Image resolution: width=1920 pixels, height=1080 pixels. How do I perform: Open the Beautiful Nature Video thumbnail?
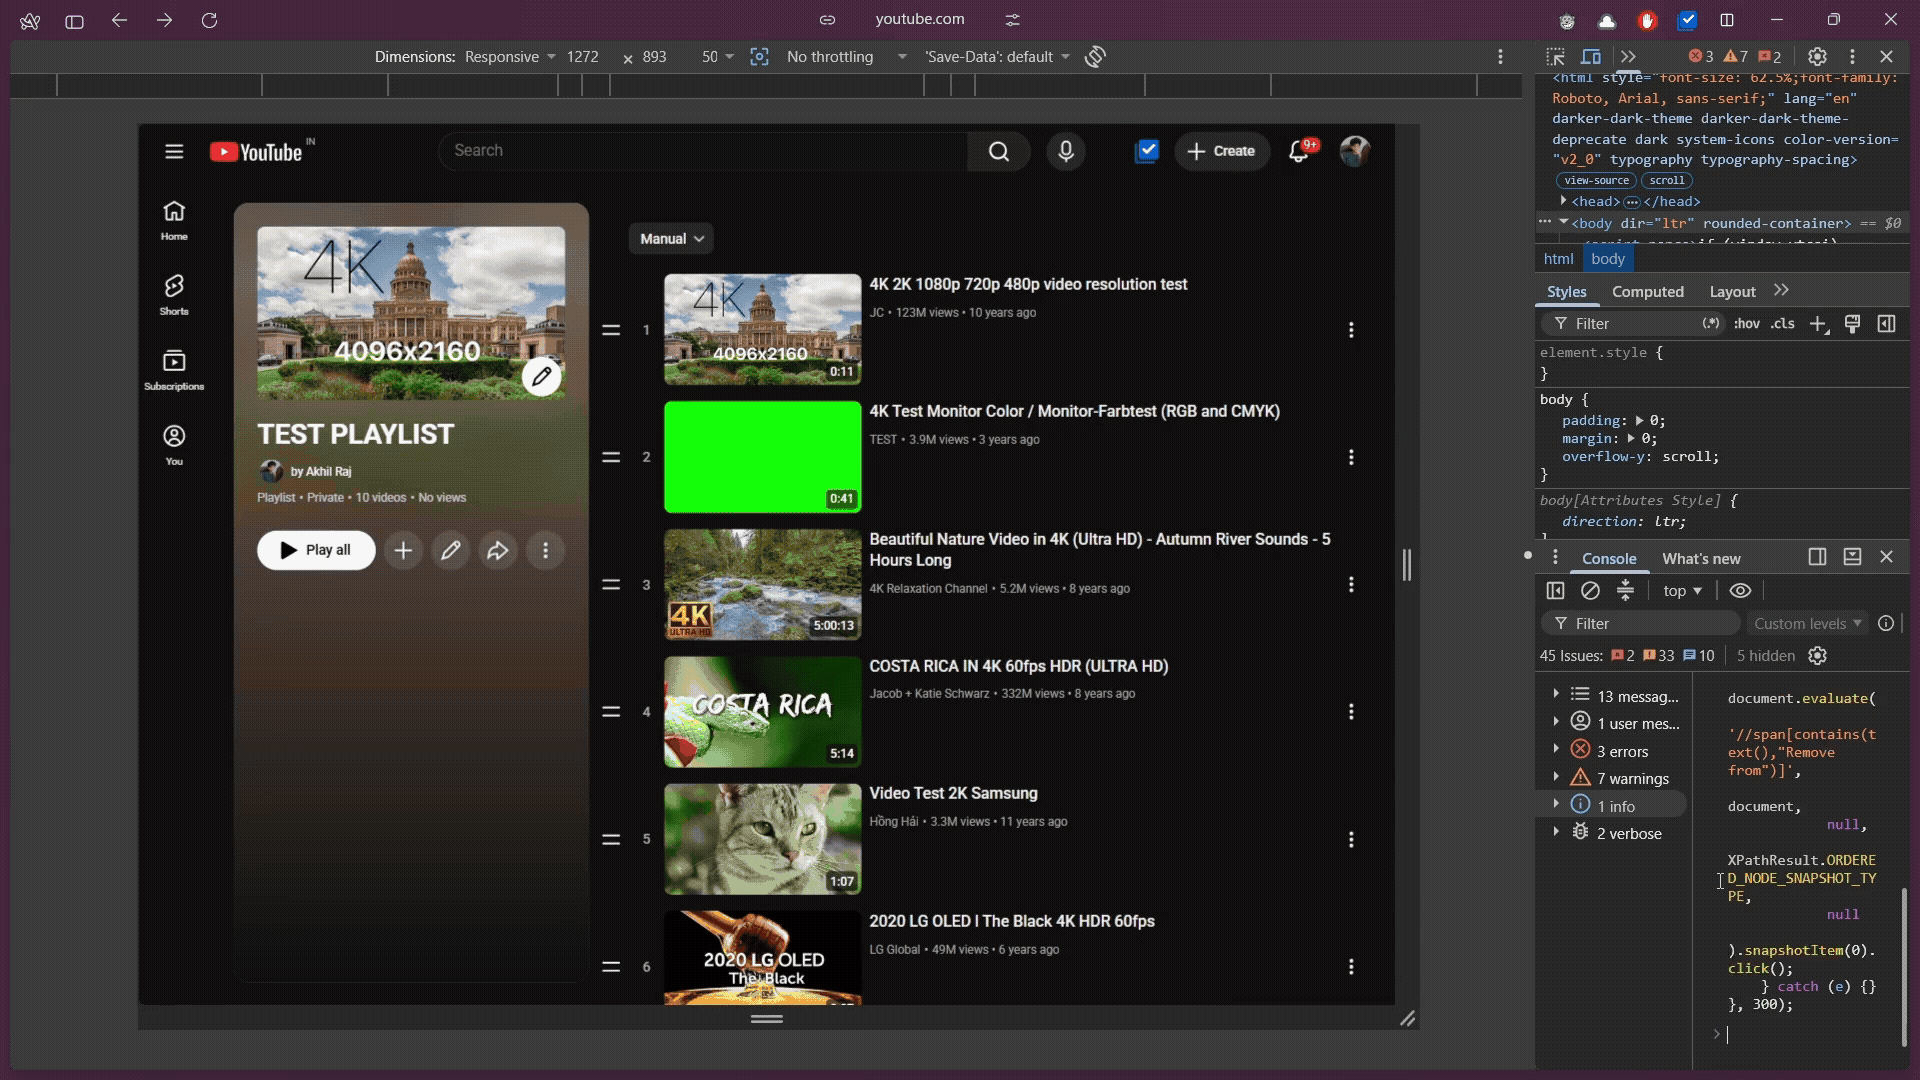click(762, 584)
